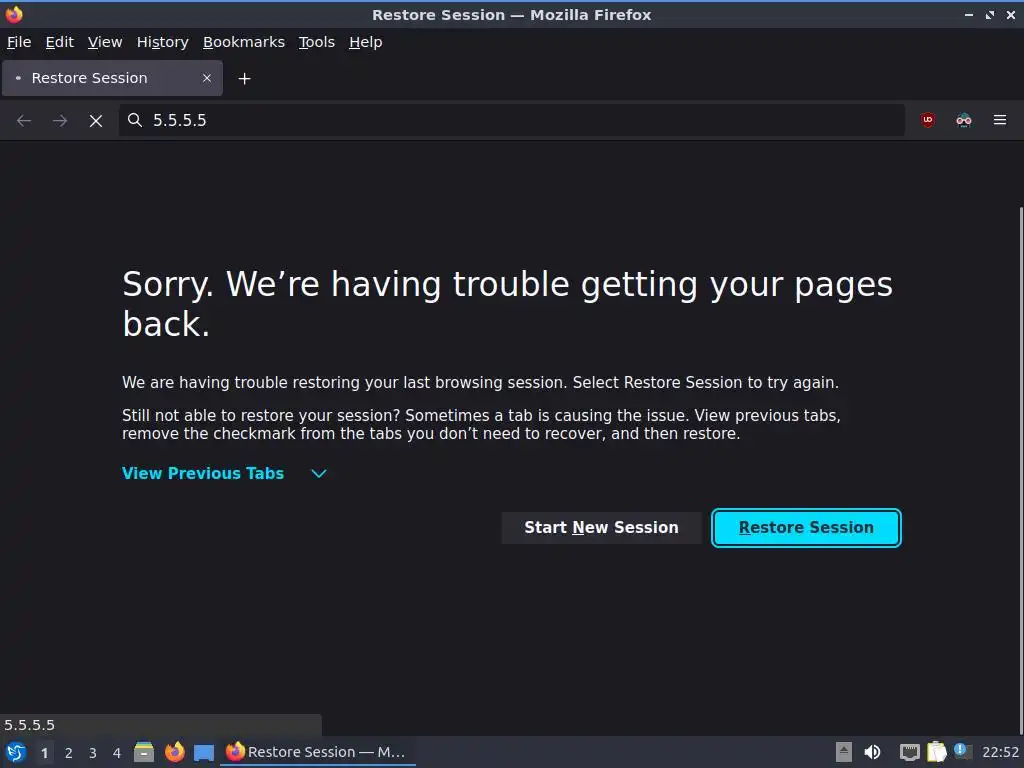Maximize the Firefox window
The height and width of the screenshot is (768, 1024).
pos(990,15)
